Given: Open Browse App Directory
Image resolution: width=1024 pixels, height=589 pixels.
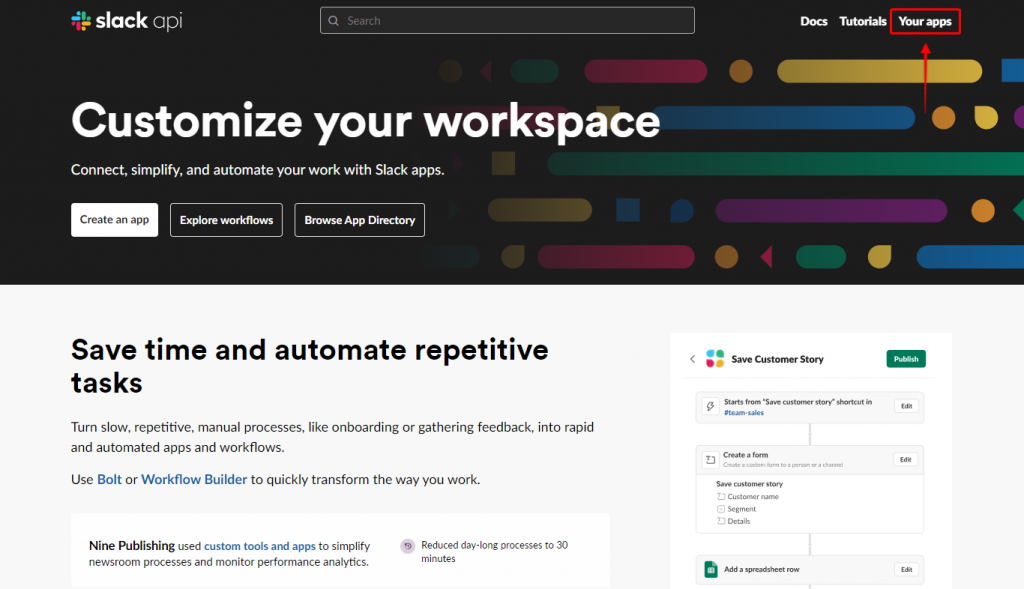Looking at the screenshot, I should click(x=359, y=219).
